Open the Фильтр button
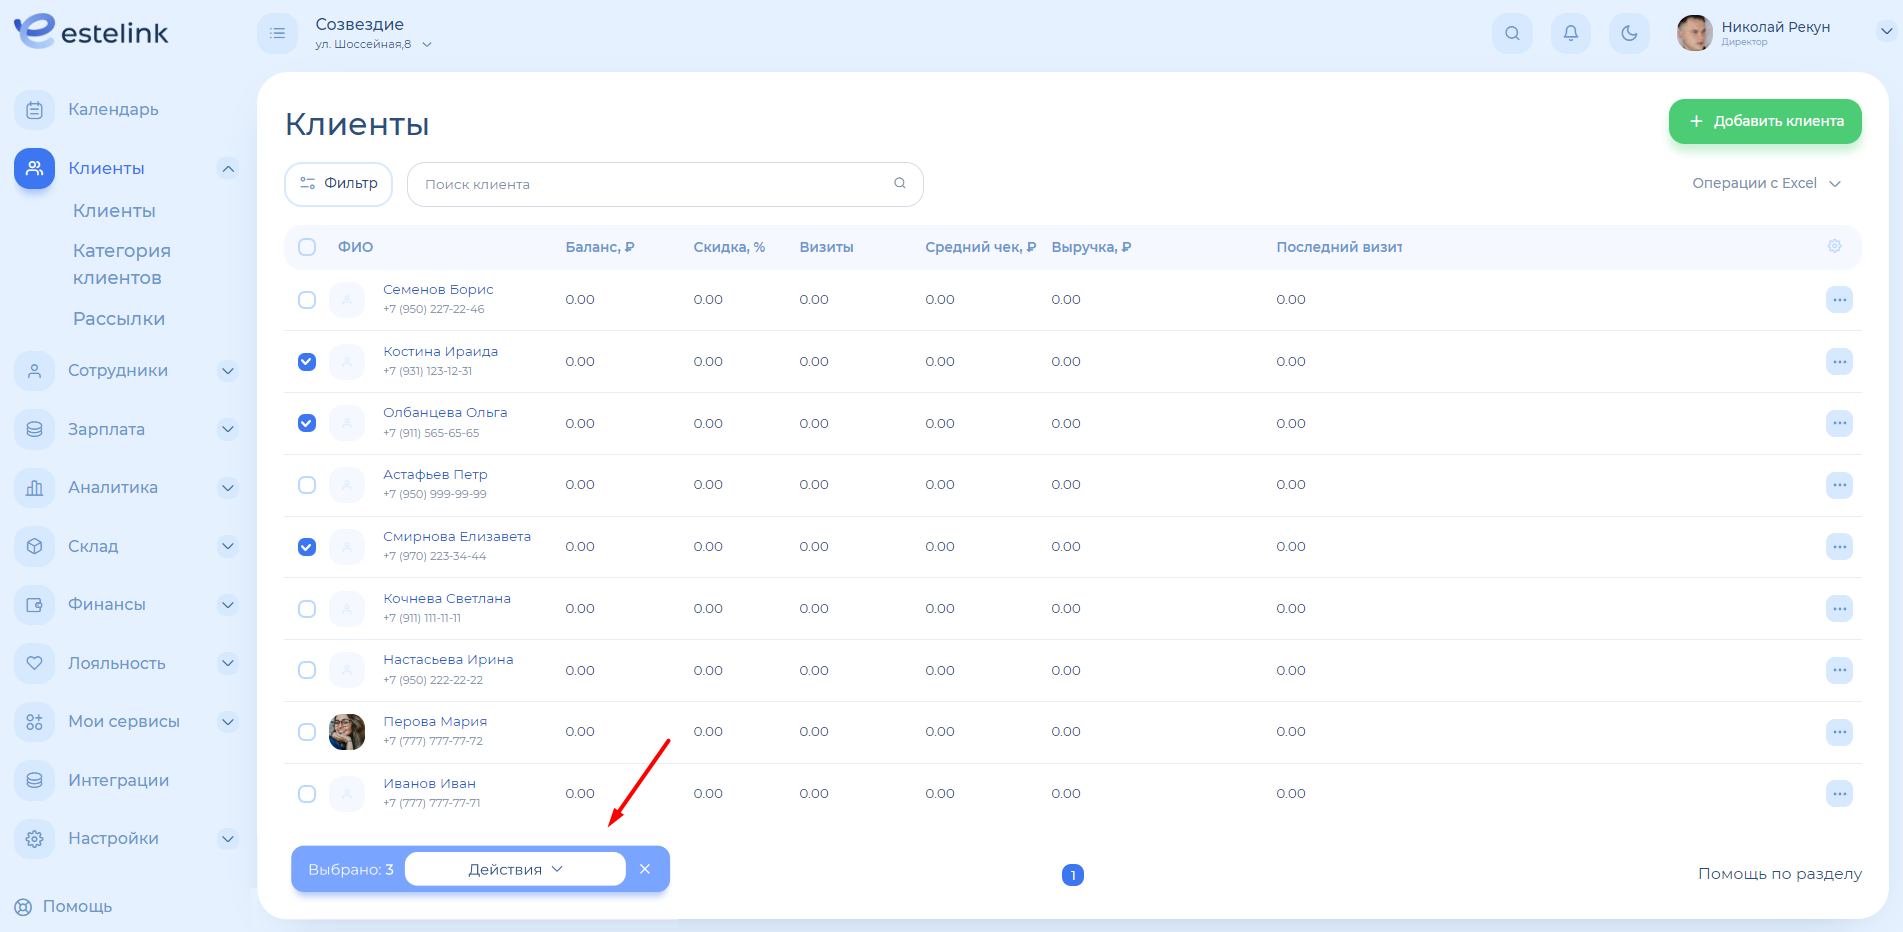 point(339,184)
